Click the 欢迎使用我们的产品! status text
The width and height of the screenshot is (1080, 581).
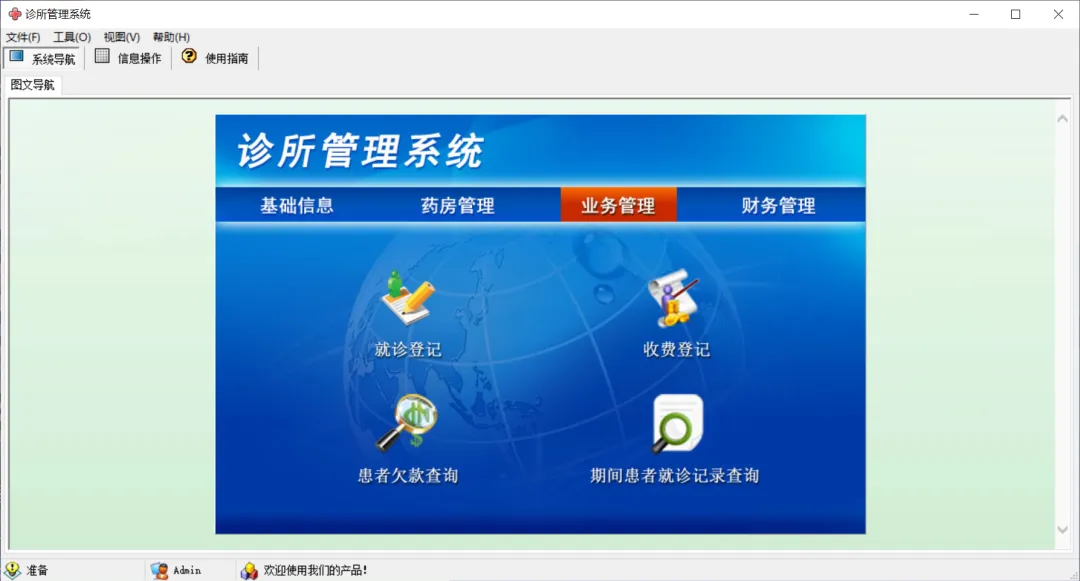click(x=315, y=570)
